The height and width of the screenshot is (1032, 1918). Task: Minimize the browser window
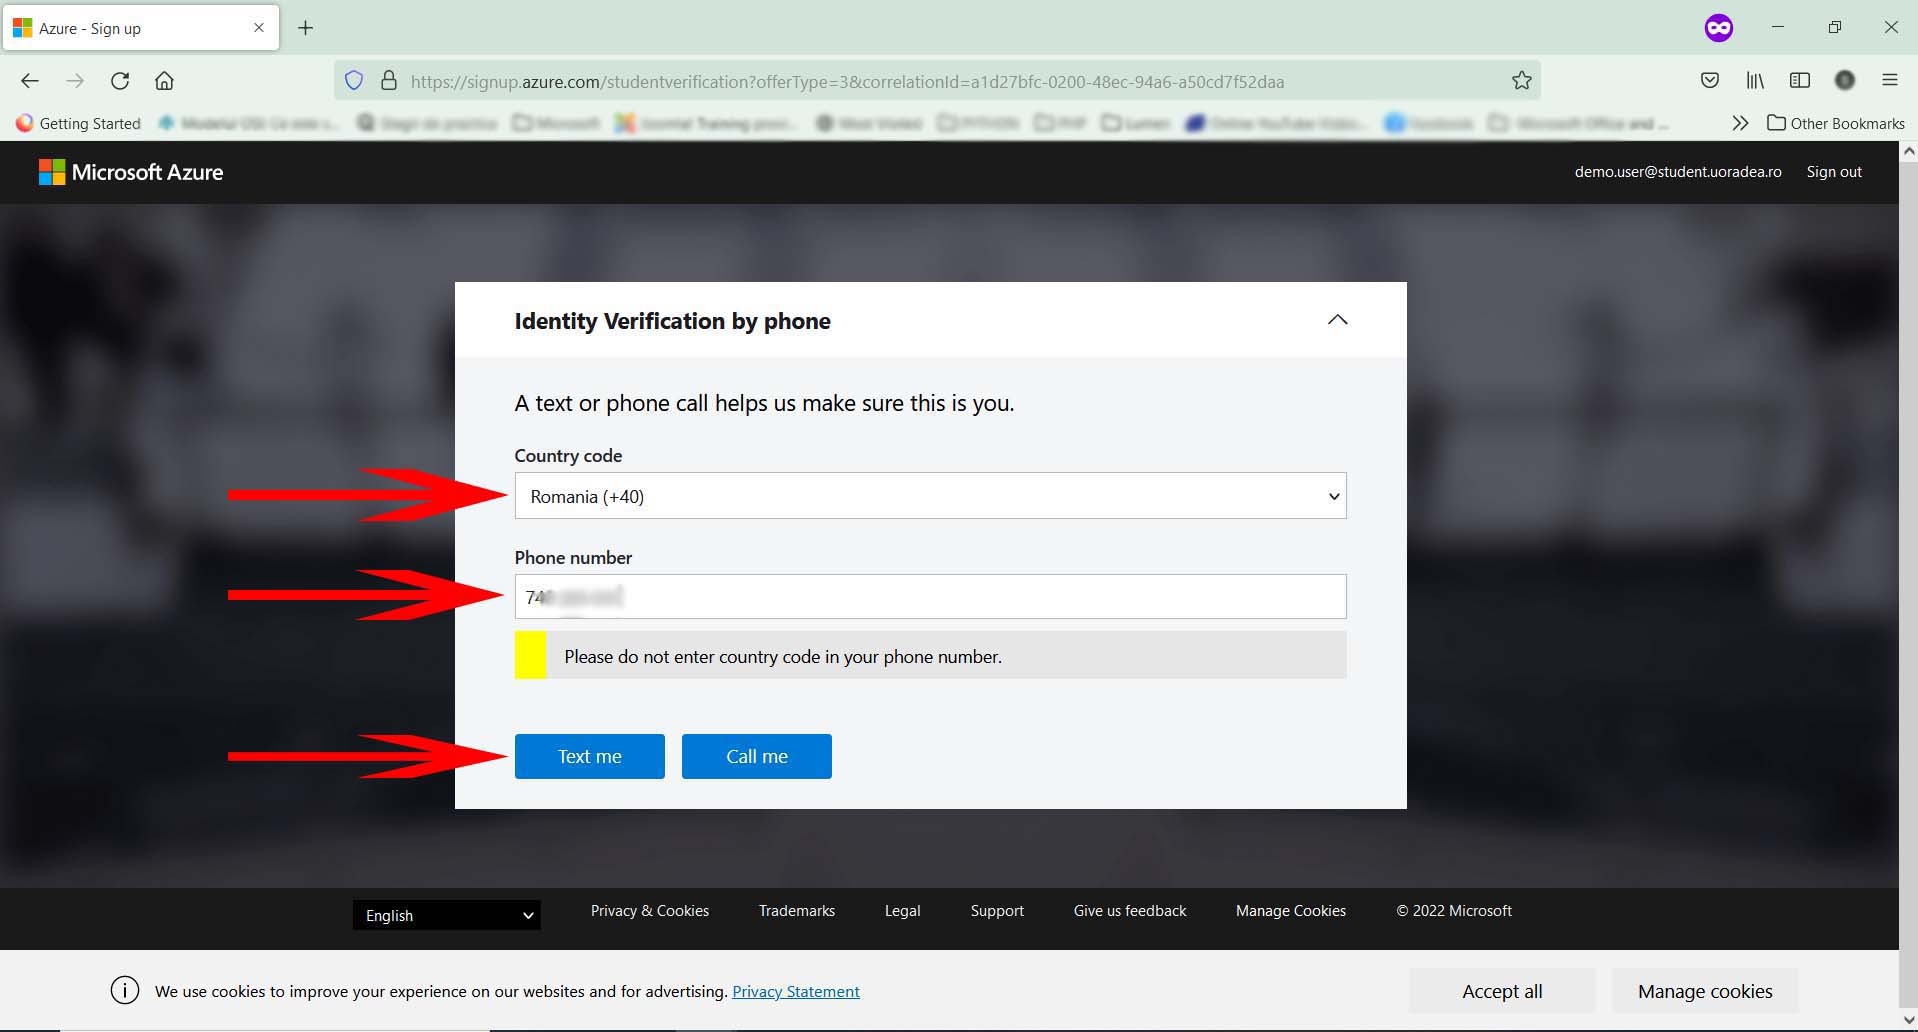(1777, 28)
